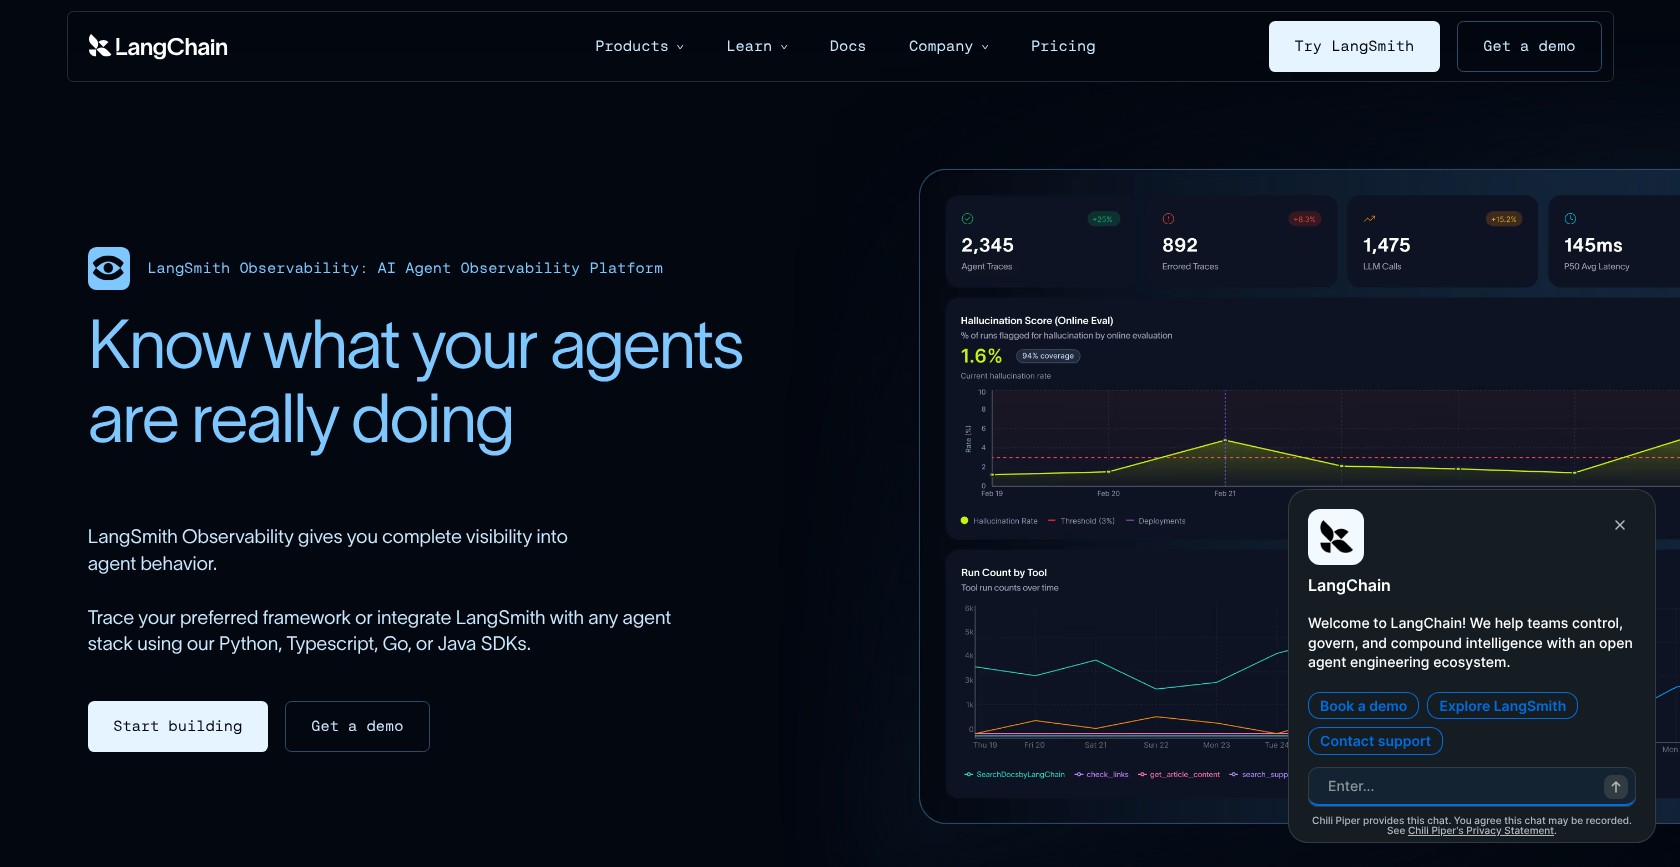Expand the Learn dropdown menu

pos(757,46)
